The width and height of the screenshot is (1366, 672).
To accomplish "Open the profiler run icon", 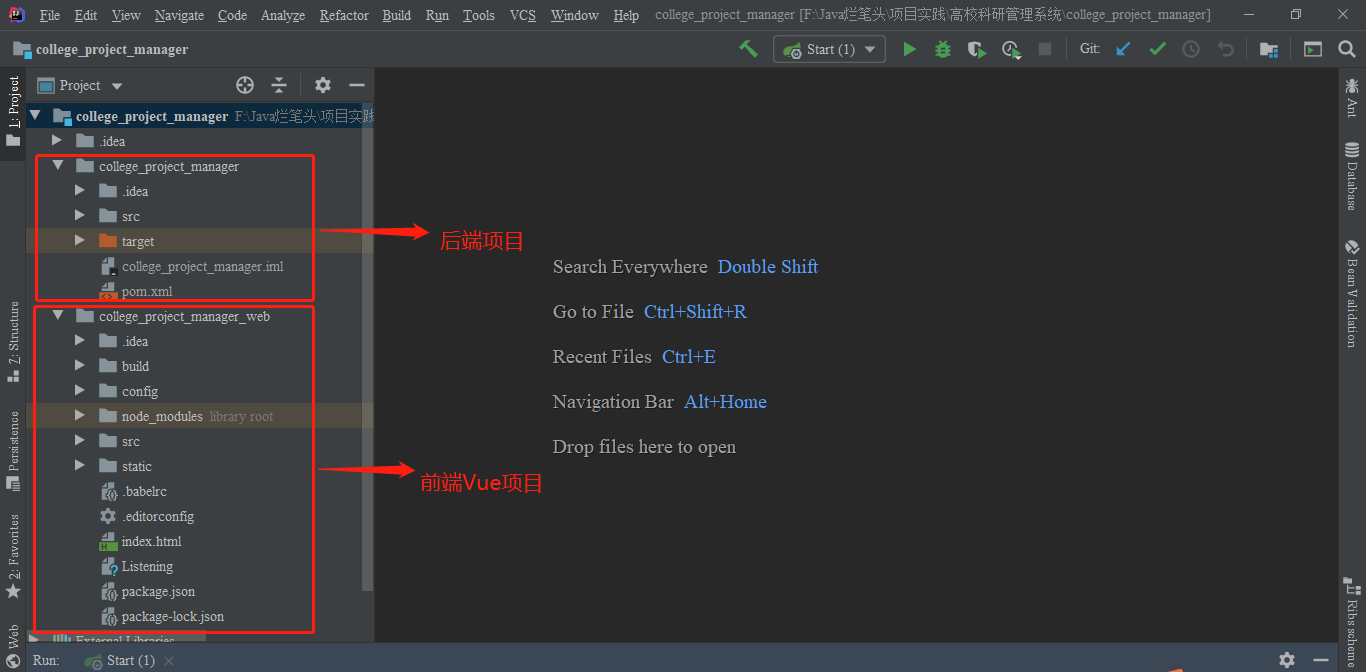I will tap(1011, 49).
